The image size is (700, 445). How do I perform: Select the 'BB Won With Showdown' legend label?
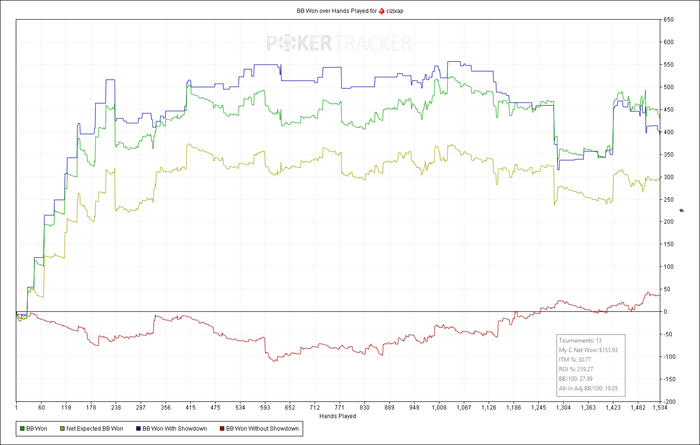tap(175, 428)
